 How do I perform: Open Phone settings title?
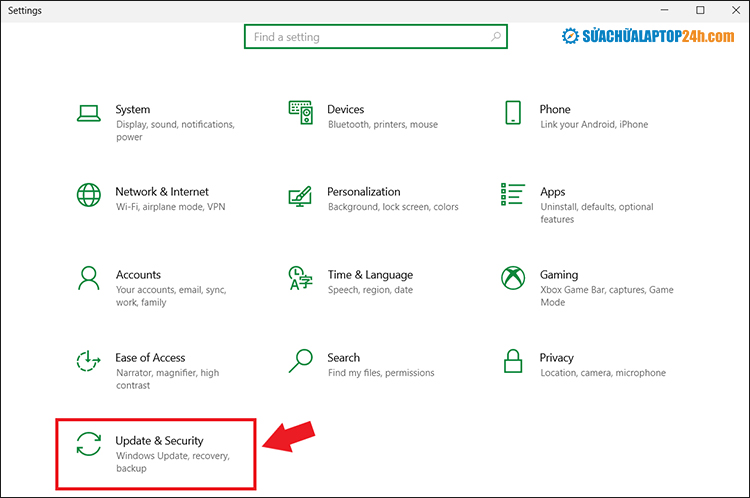555,110
